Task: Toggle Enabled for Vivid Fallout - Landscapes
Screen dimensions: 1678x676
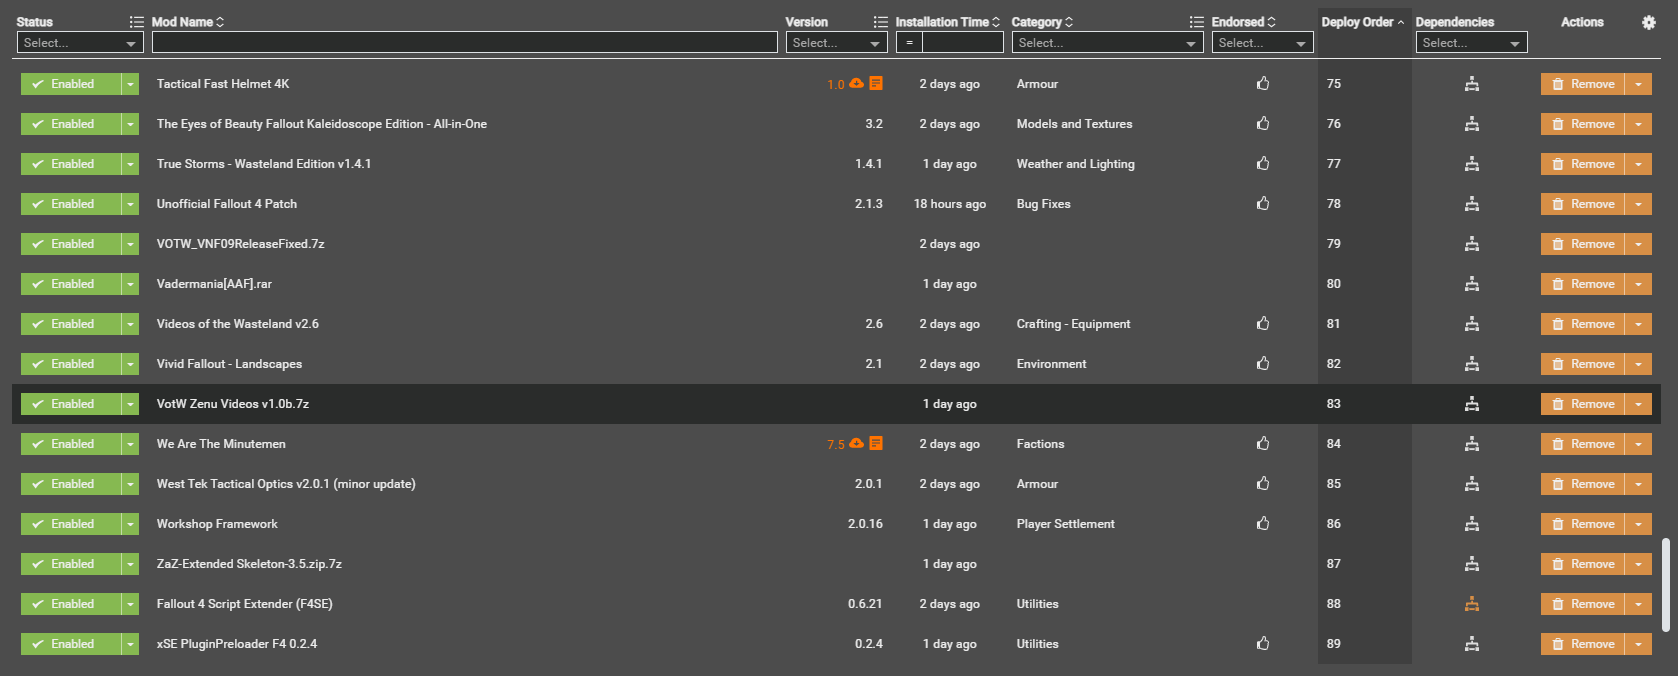Action: [x=71, y=364]
